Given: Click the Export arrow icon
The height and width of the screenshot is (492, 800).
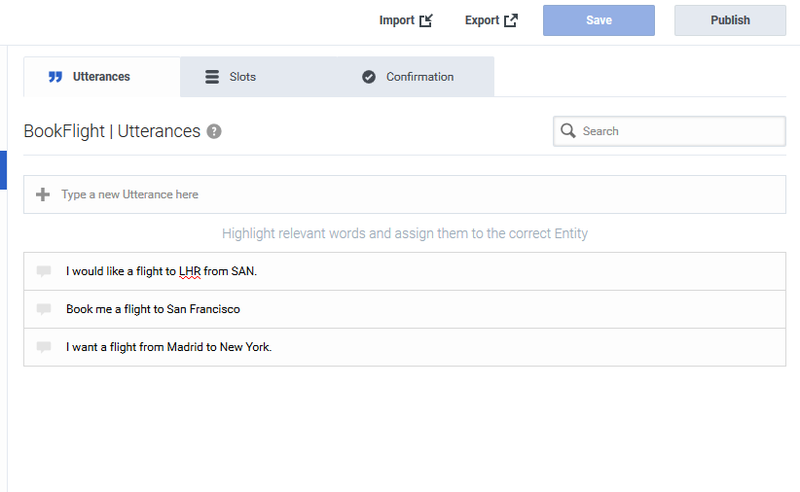Looking at the screenshot, I should (x=511, y=20).
